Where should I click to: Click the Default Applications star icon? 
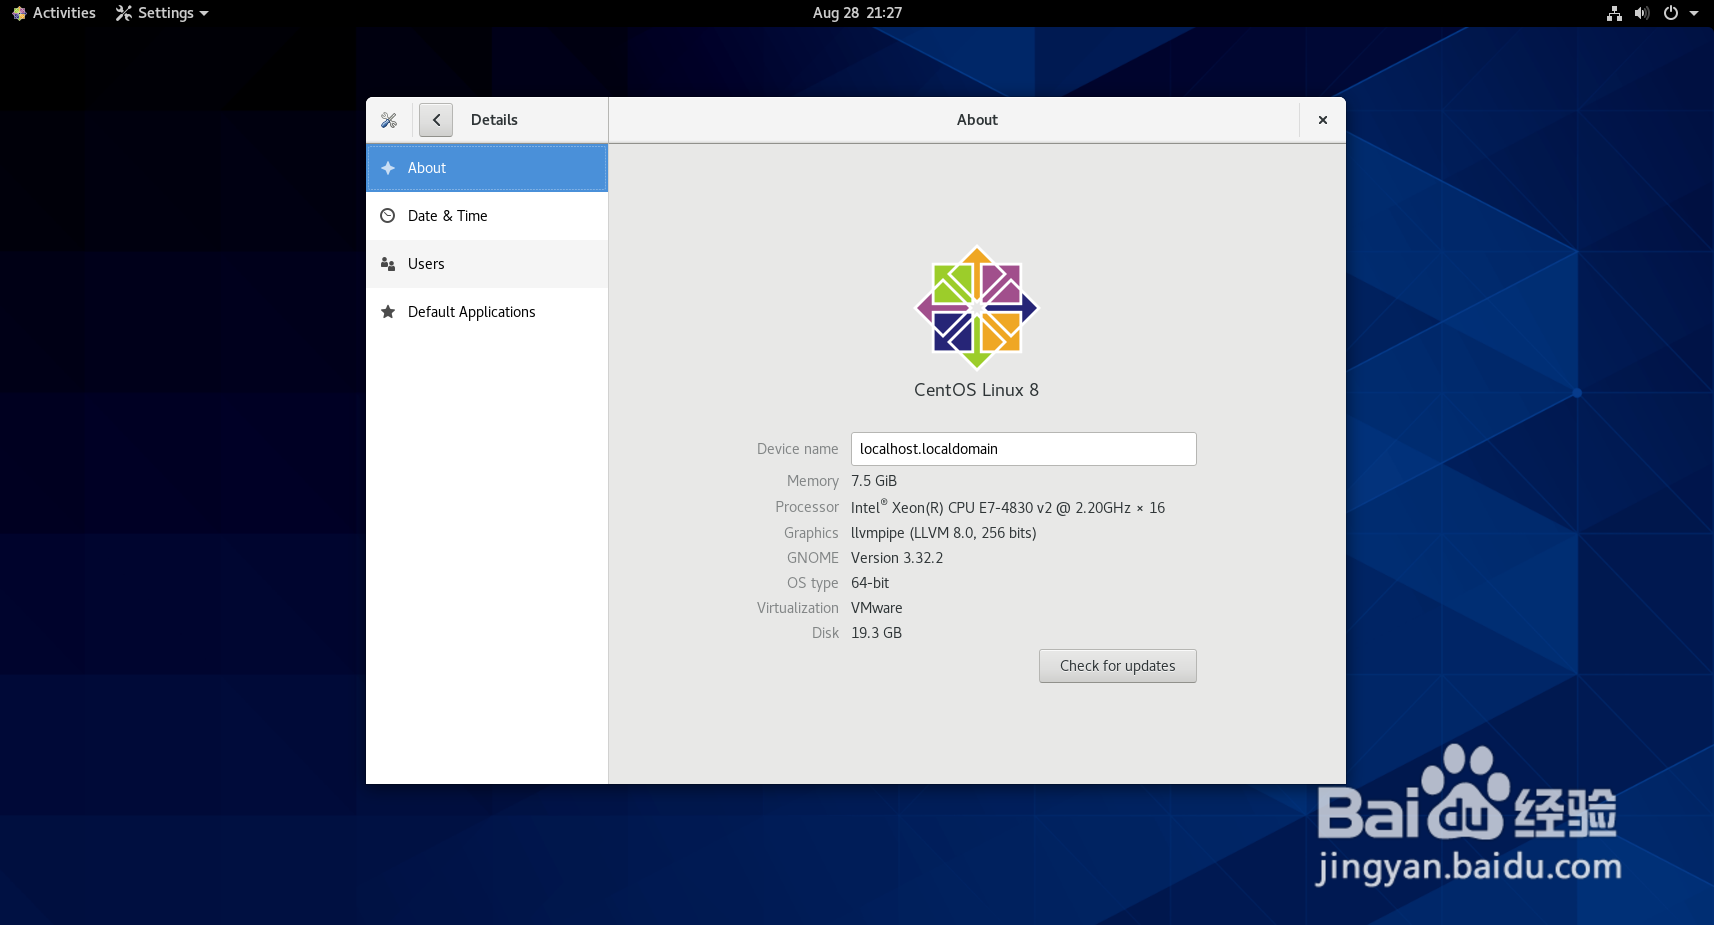(x=388, y=312)
